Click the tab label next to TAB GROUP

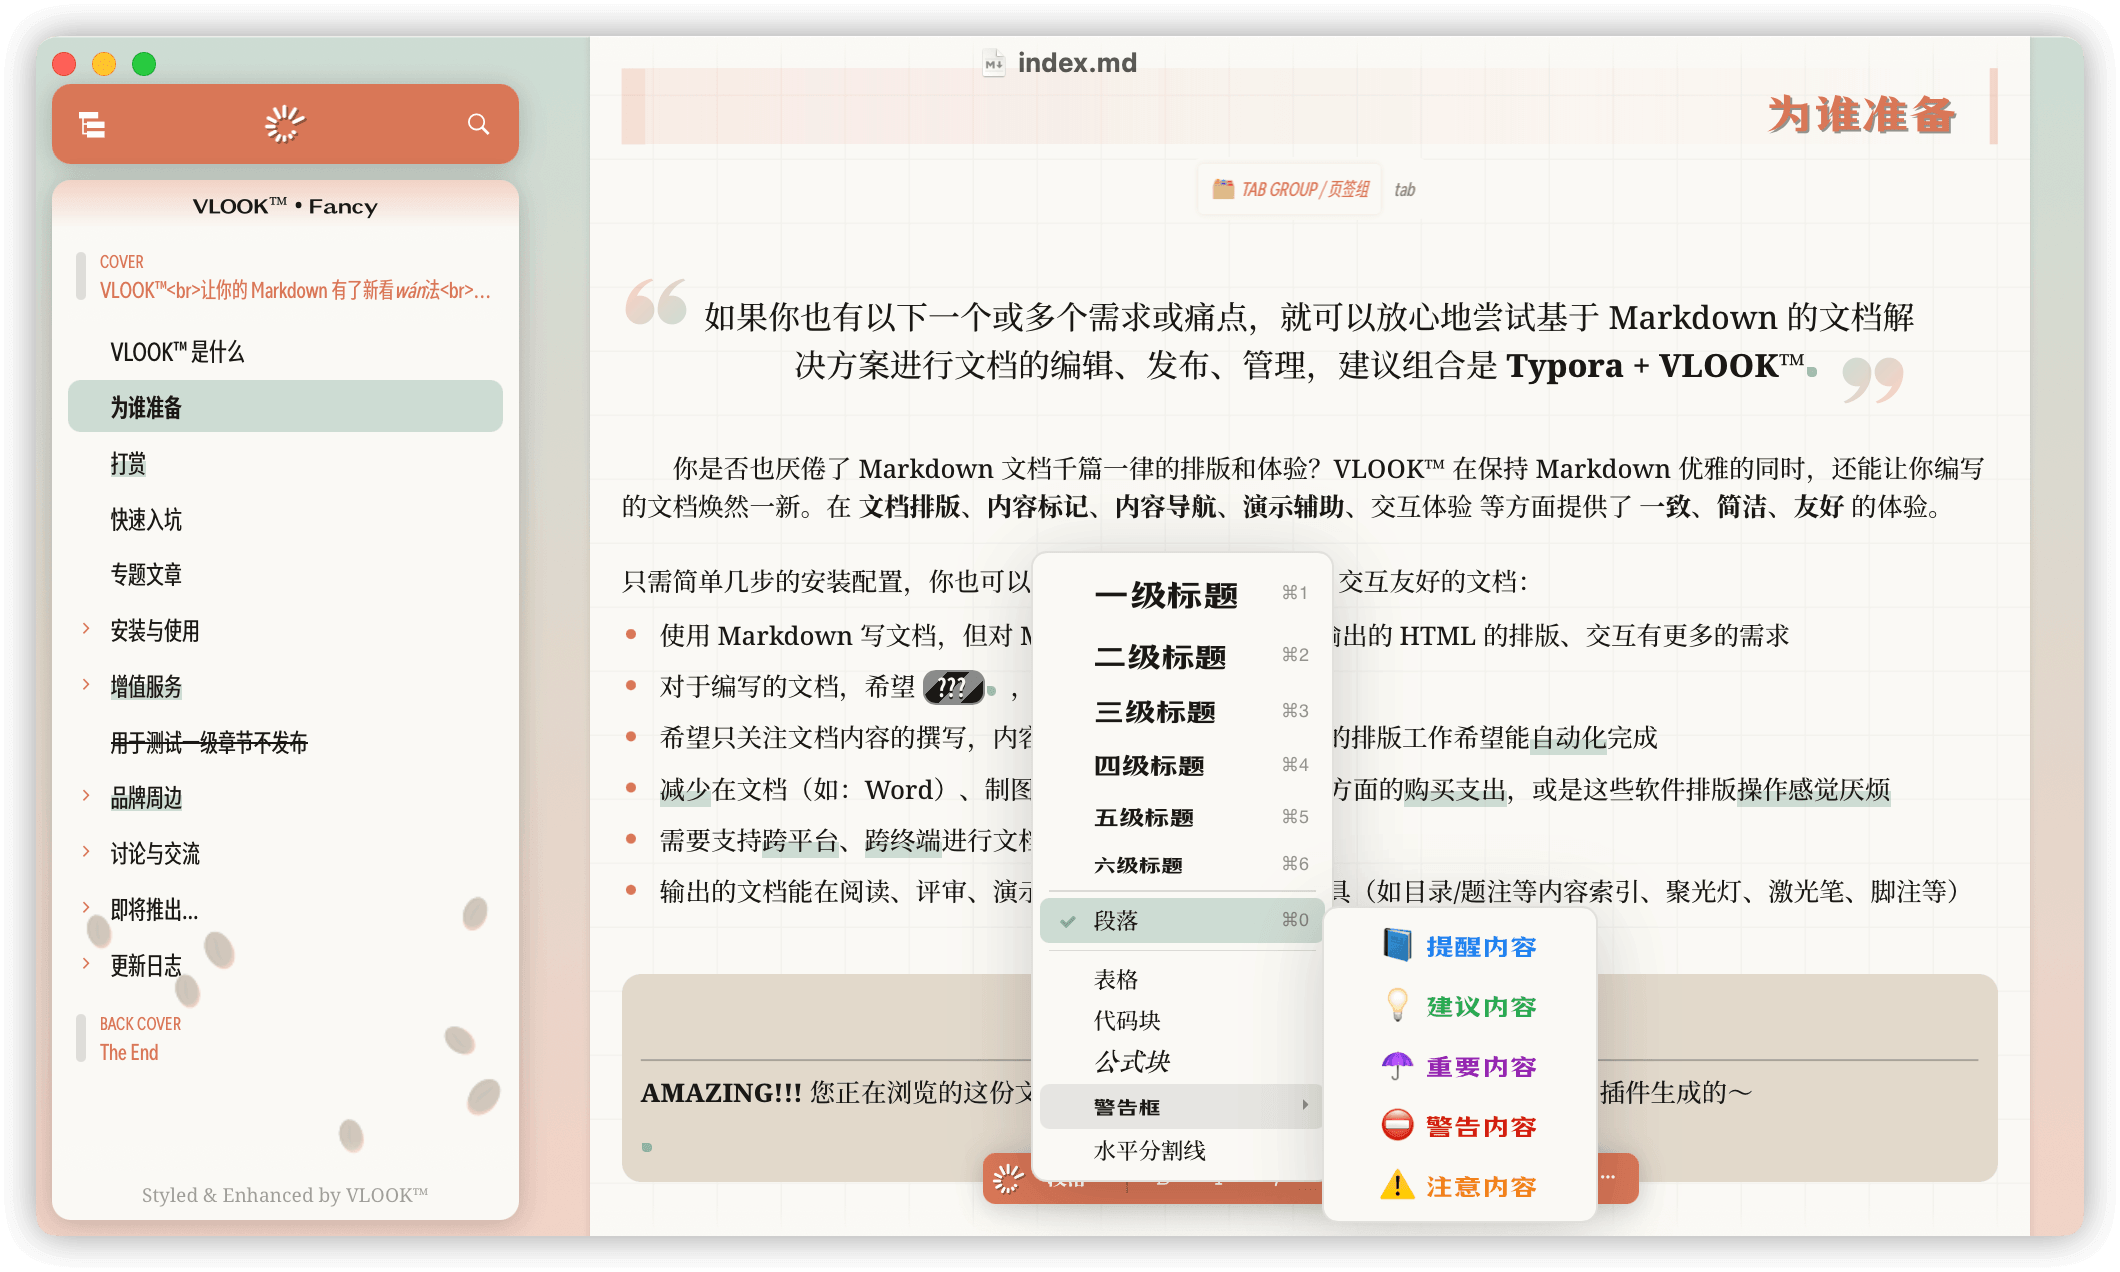1405,190
